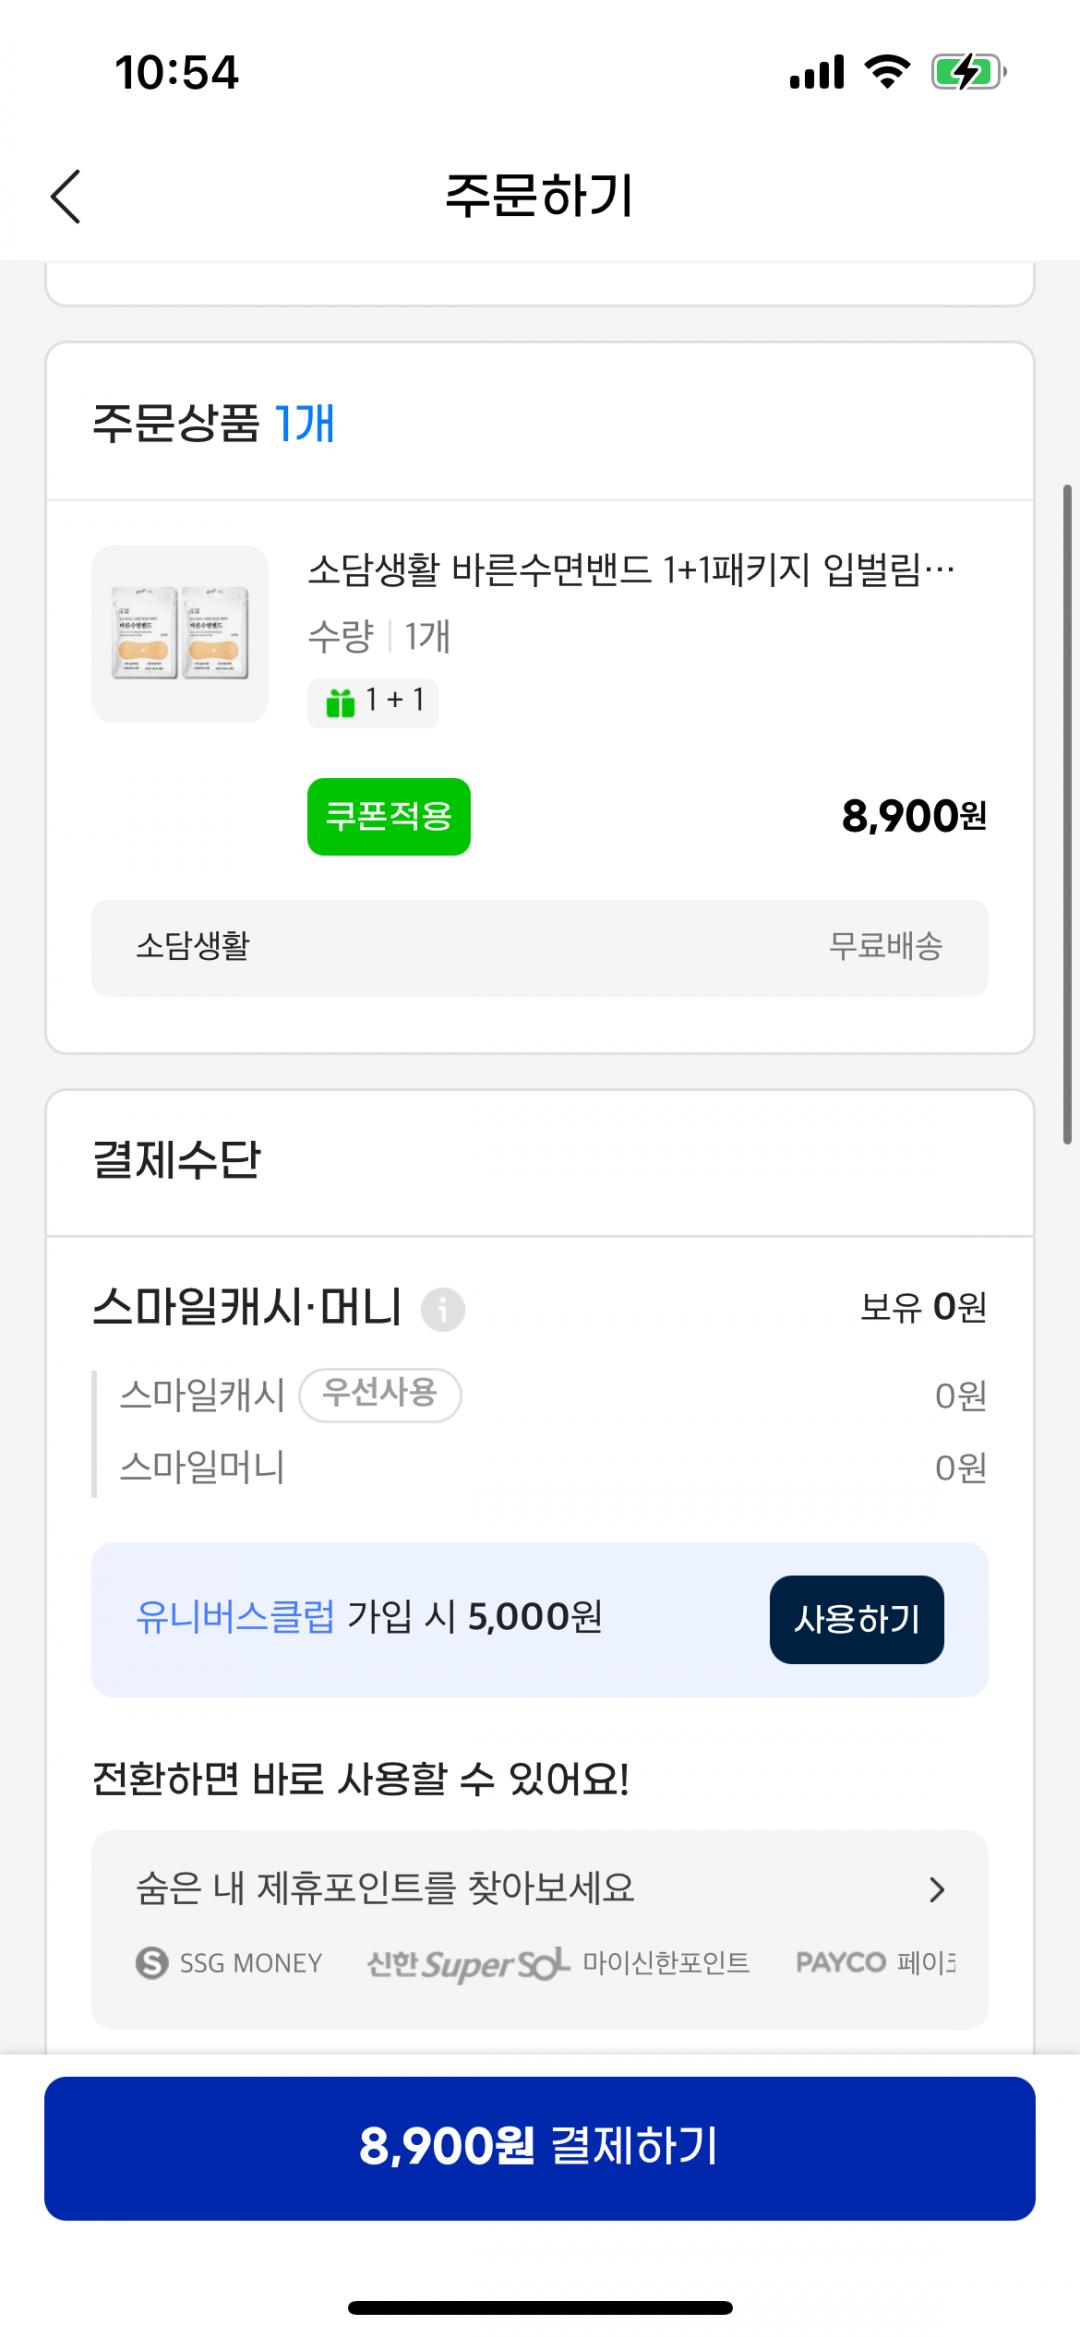This screenshot has height=2337, width=1080.
Task: Expand the hidden 제휴포인트 chevron
Action: pyautogui.click(x=937, y=1890)
